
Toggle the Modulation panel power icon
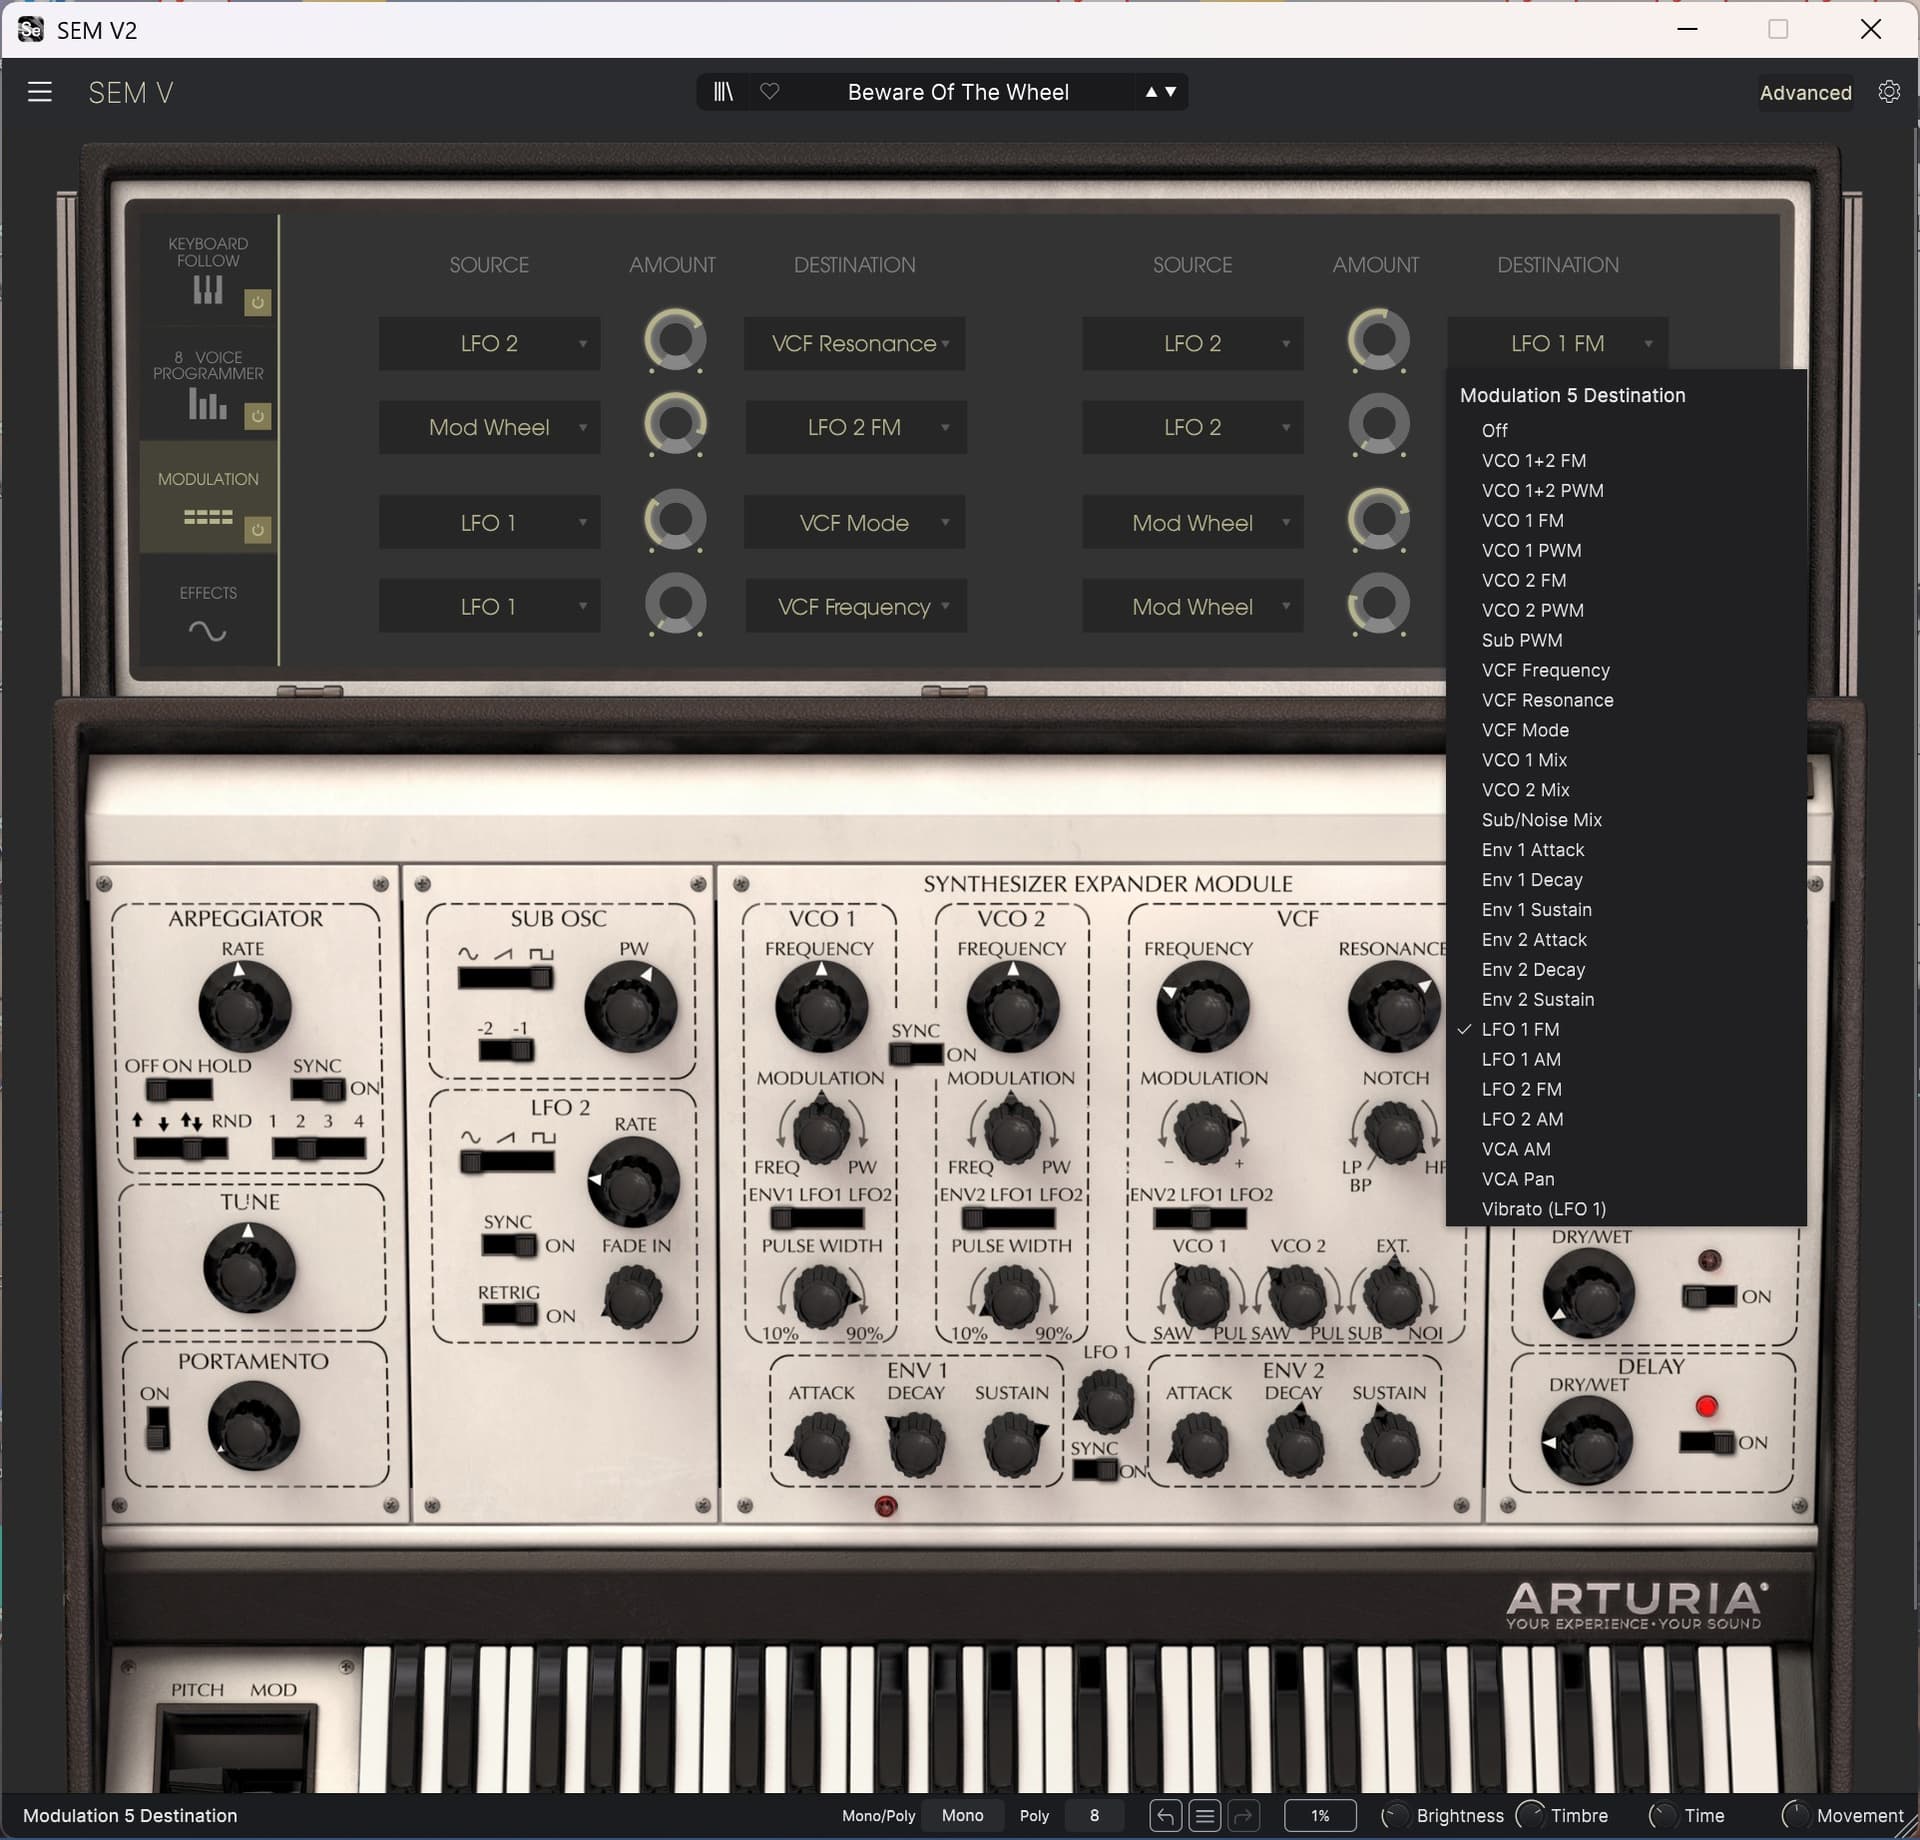point(258,530)
